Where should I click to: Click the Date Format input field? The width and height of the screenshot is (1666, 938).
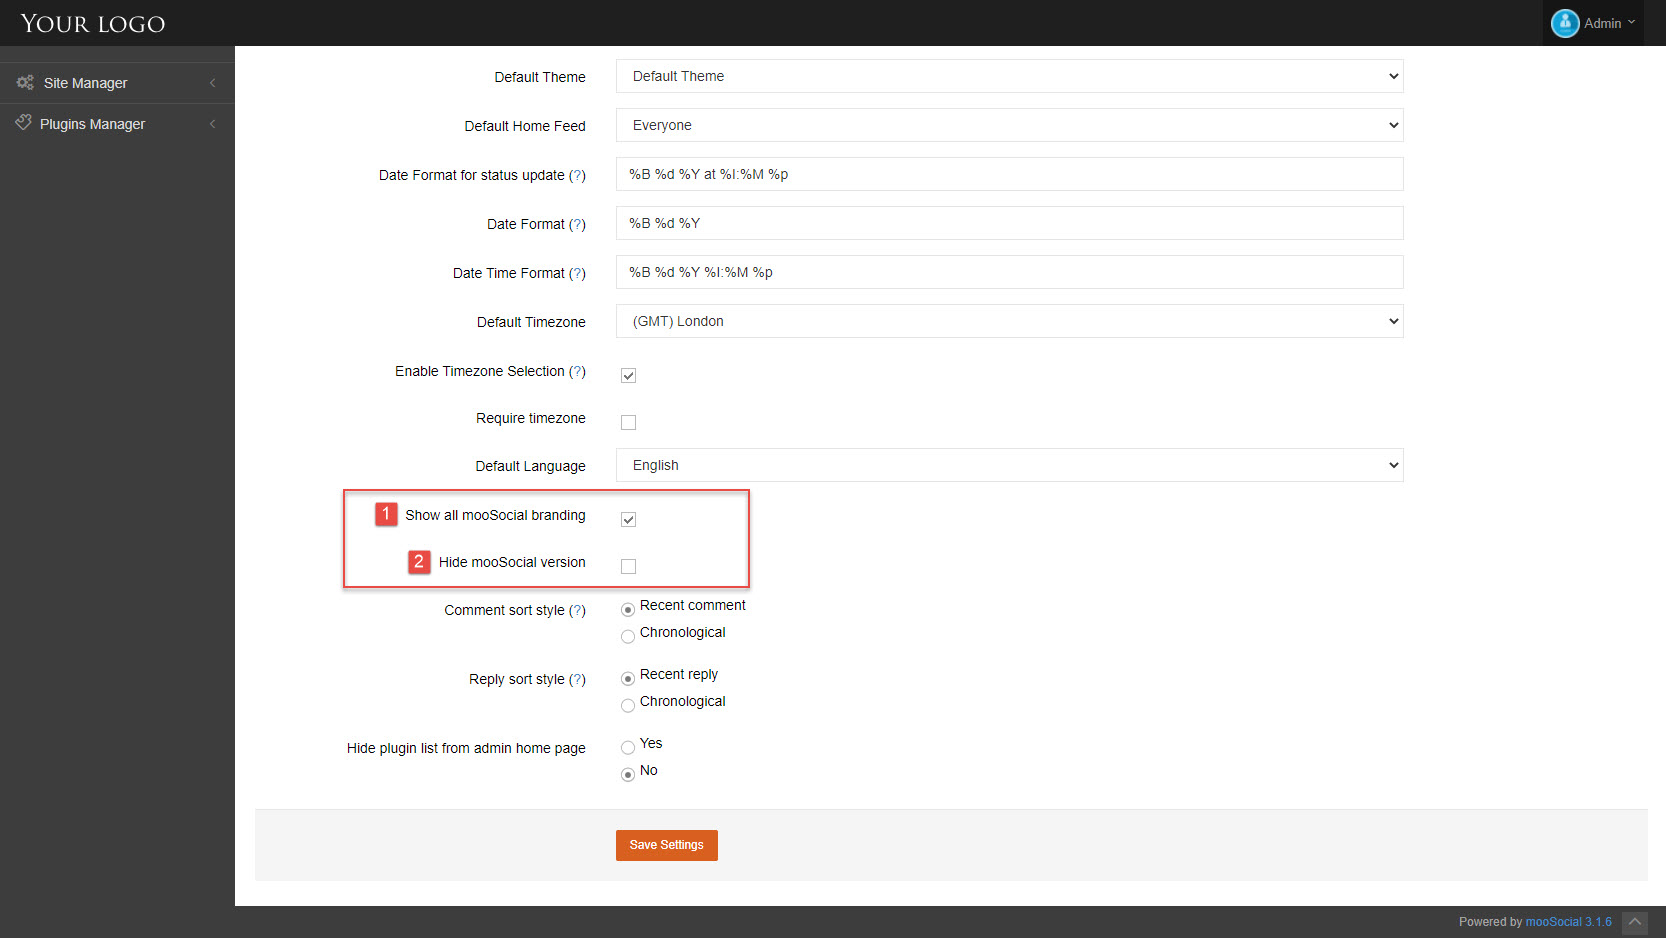[1010, 223]
